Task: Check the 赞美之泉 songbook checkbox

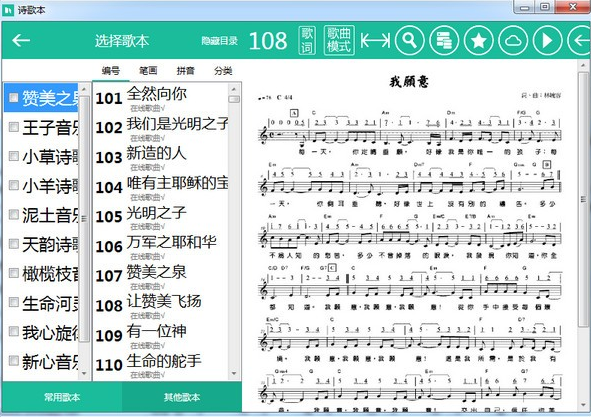Action: click(x=14, y=98)
